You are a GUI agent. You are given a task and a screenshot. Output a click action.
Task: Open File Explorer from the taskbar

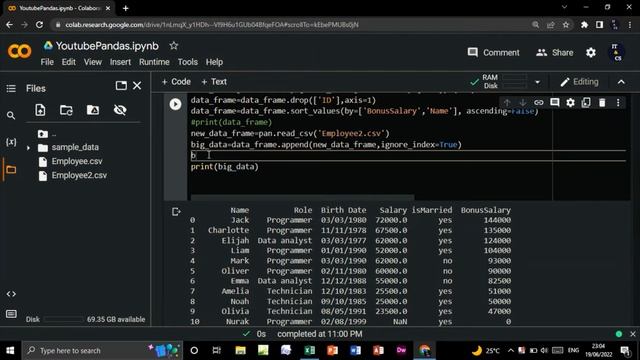(240, 351)
